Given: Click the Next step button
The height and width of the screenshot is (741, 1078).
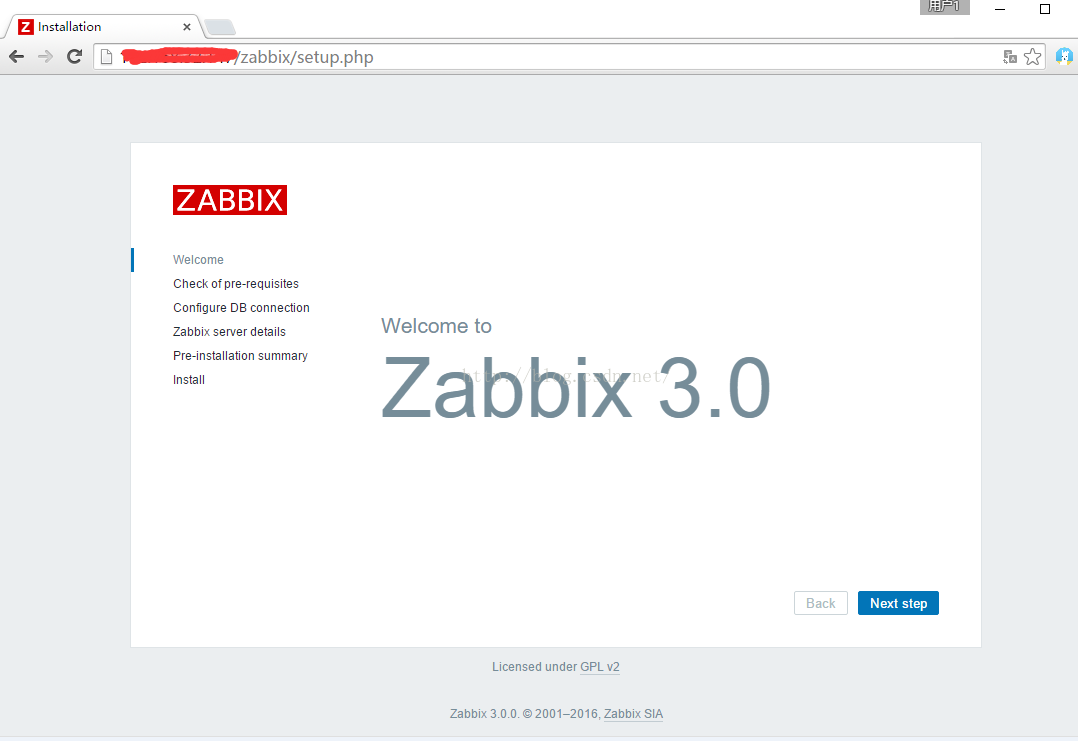Looking at the screenshot, I should [898, 603].
